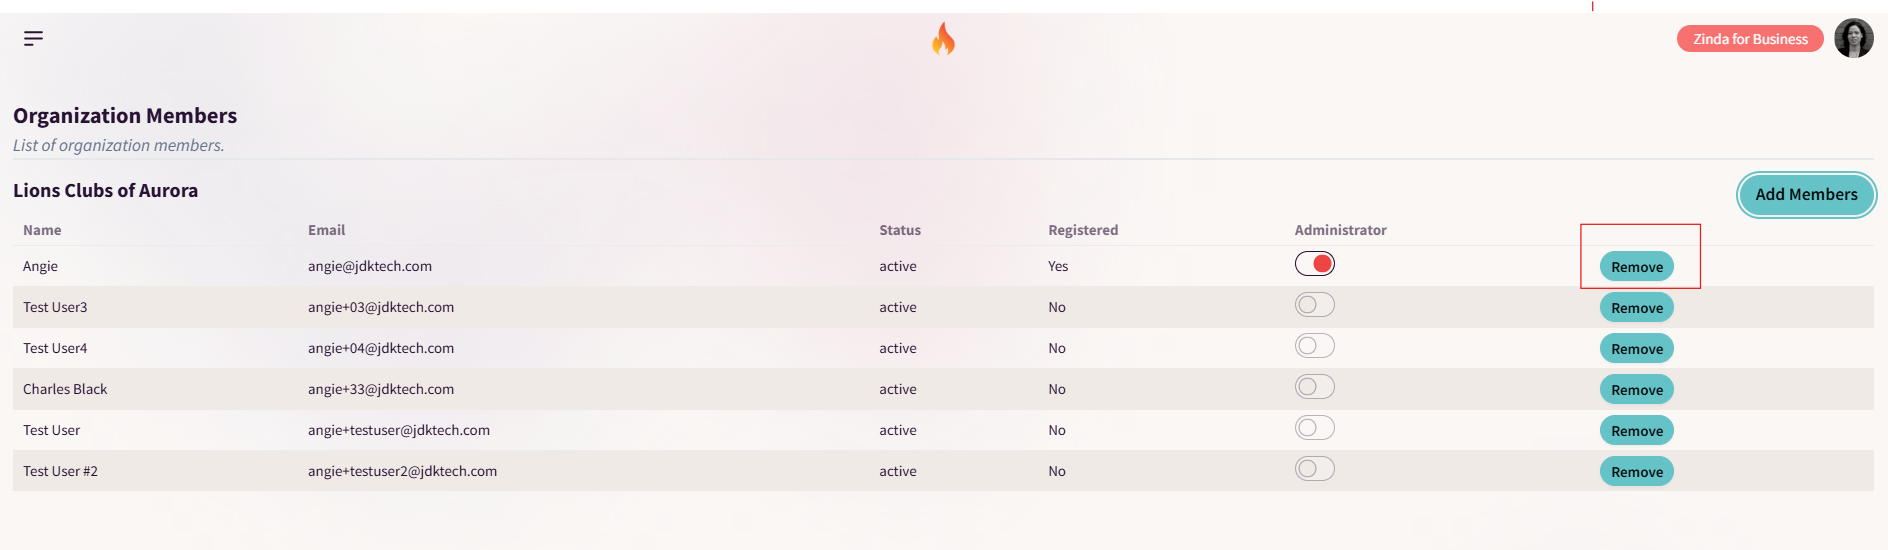Open the user profile avatar
This screenshot has height=550, width=1888.
coord(1853,39)
